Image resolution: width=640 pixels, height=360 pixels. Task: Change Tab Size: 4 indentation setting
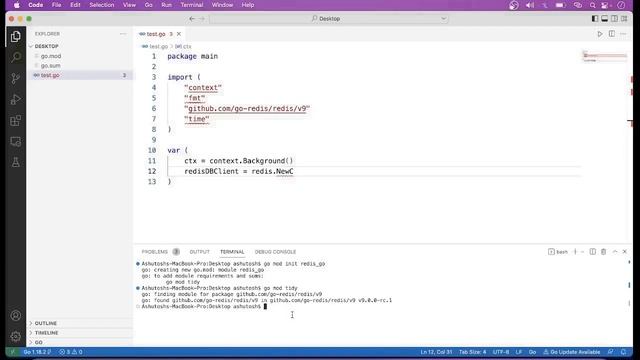472,352
